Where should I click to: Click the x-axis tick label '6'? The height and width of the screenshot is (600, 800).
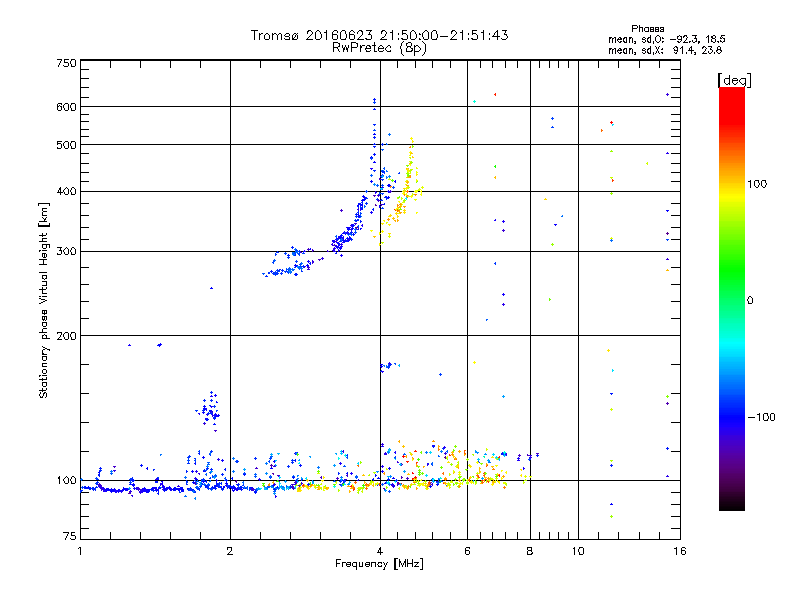pyautogui.click(x=467, y=551)
